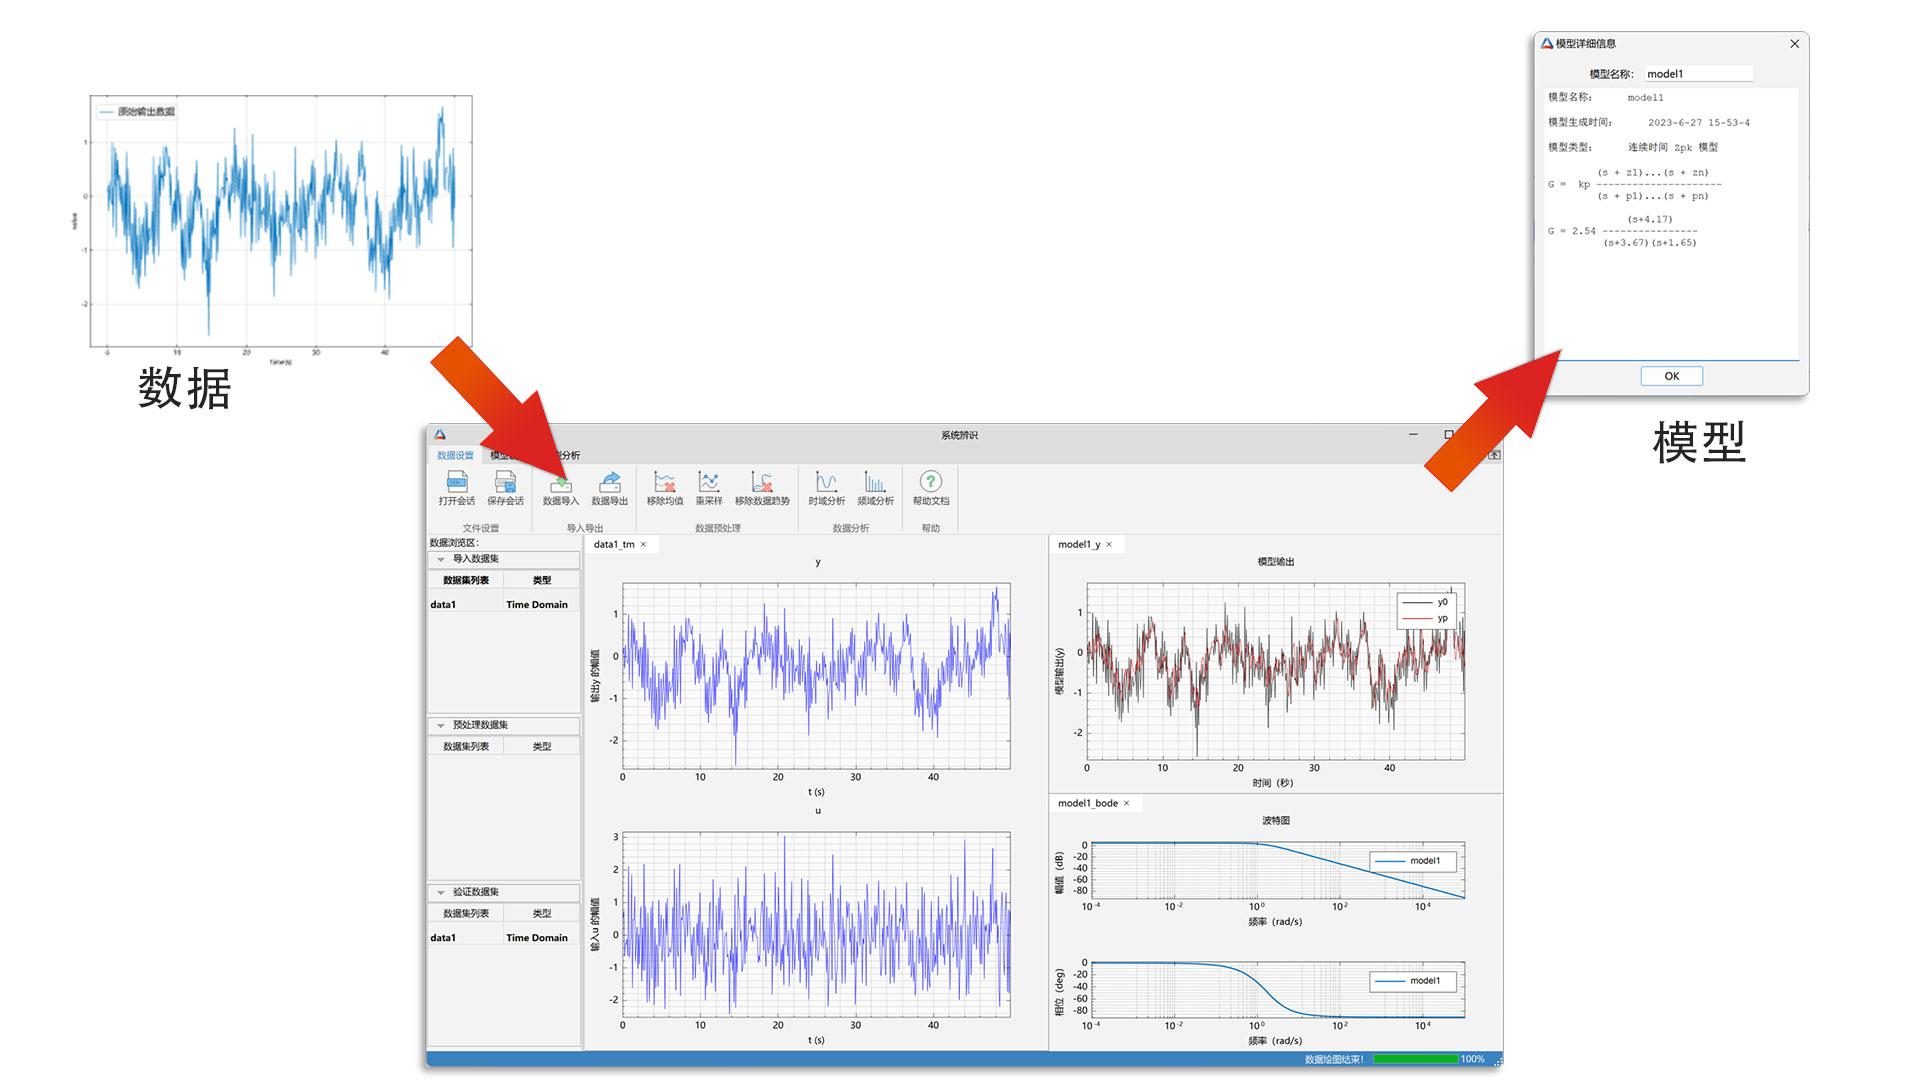Select data1 in 导入数据集 list

pos(443,604)
